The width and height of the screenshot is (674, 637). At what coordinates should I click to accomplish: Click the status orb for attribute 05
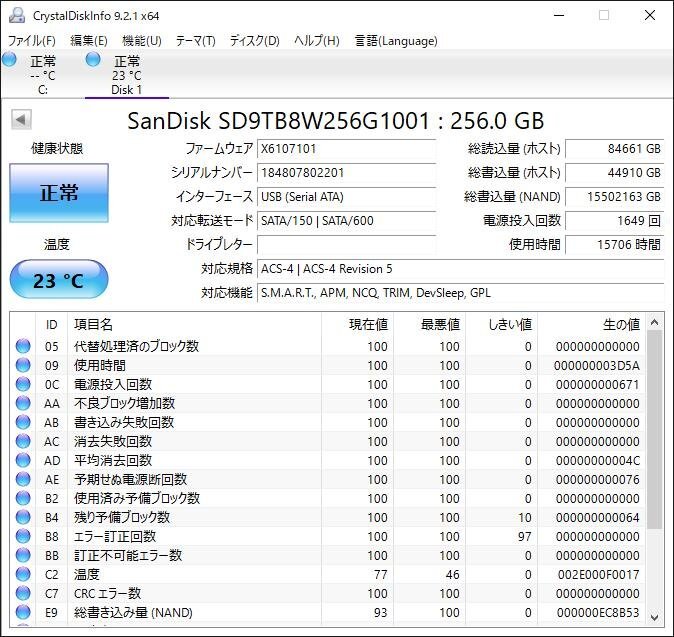pyautogui.click(x=23, y=346)
